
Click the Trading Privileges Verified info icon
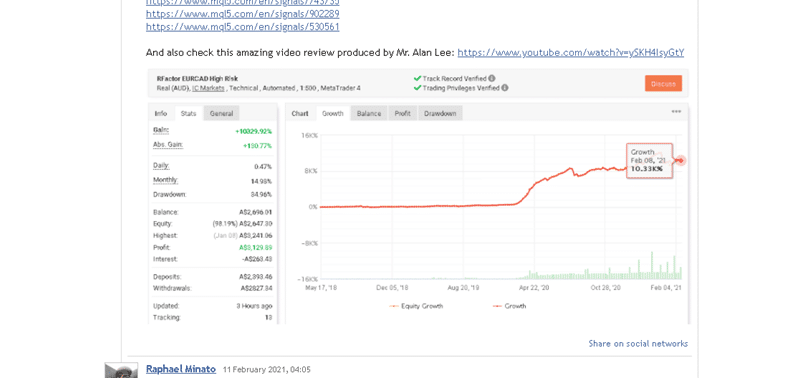(505, 88)
